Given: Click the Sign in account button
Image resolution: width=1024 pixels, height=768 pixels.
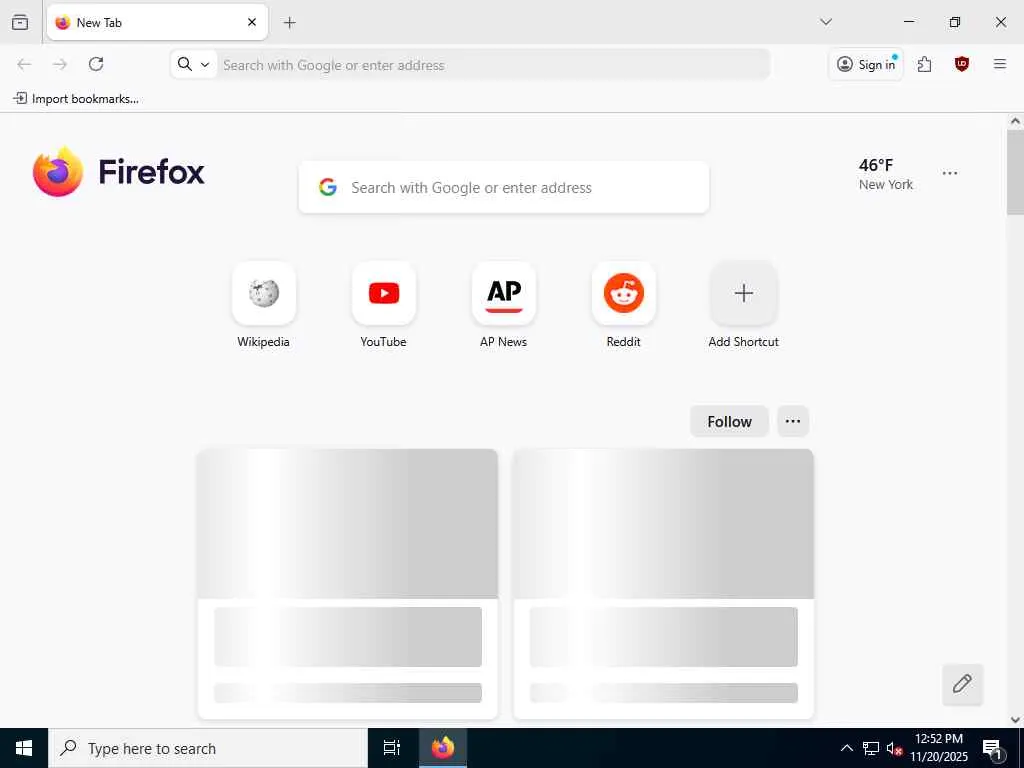Looking at the screenshot, I should [866, 64].
